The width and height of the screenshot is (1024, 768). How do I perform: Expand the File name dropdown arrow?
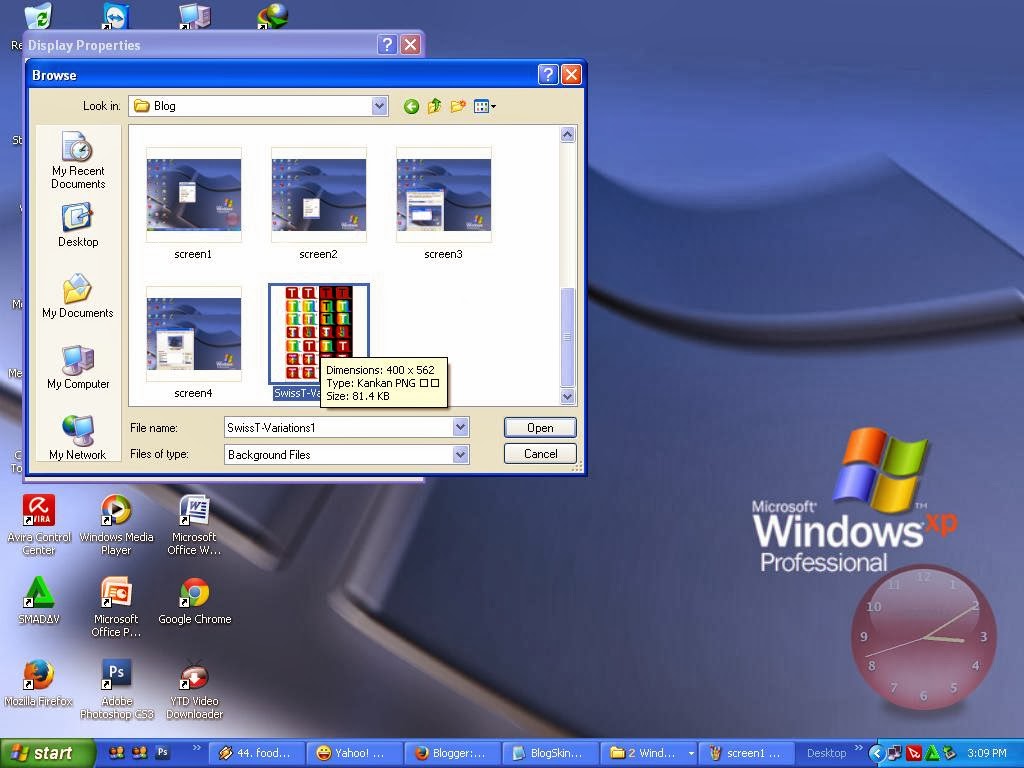pyautogui.click(x=460, y=427)
